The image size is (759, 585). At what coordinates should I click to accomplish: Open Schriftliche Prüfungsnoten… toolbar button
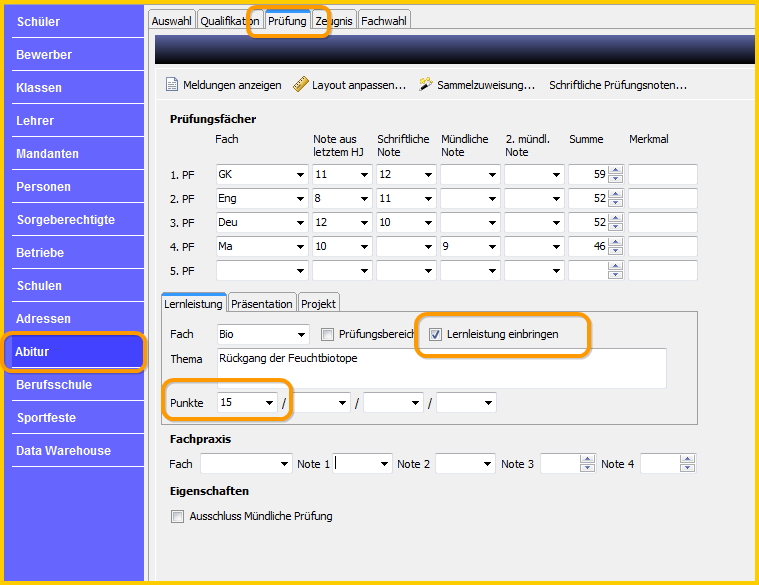618,85
